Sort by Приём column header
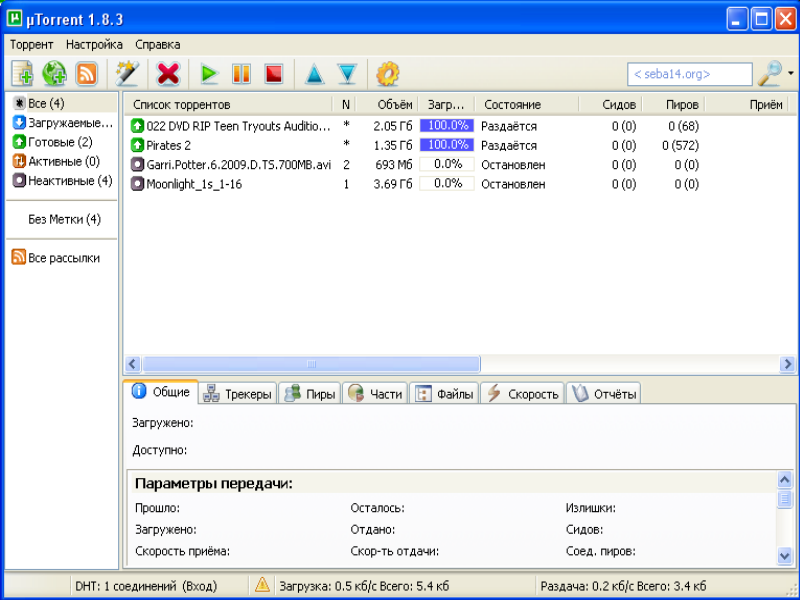 (747, 105)
